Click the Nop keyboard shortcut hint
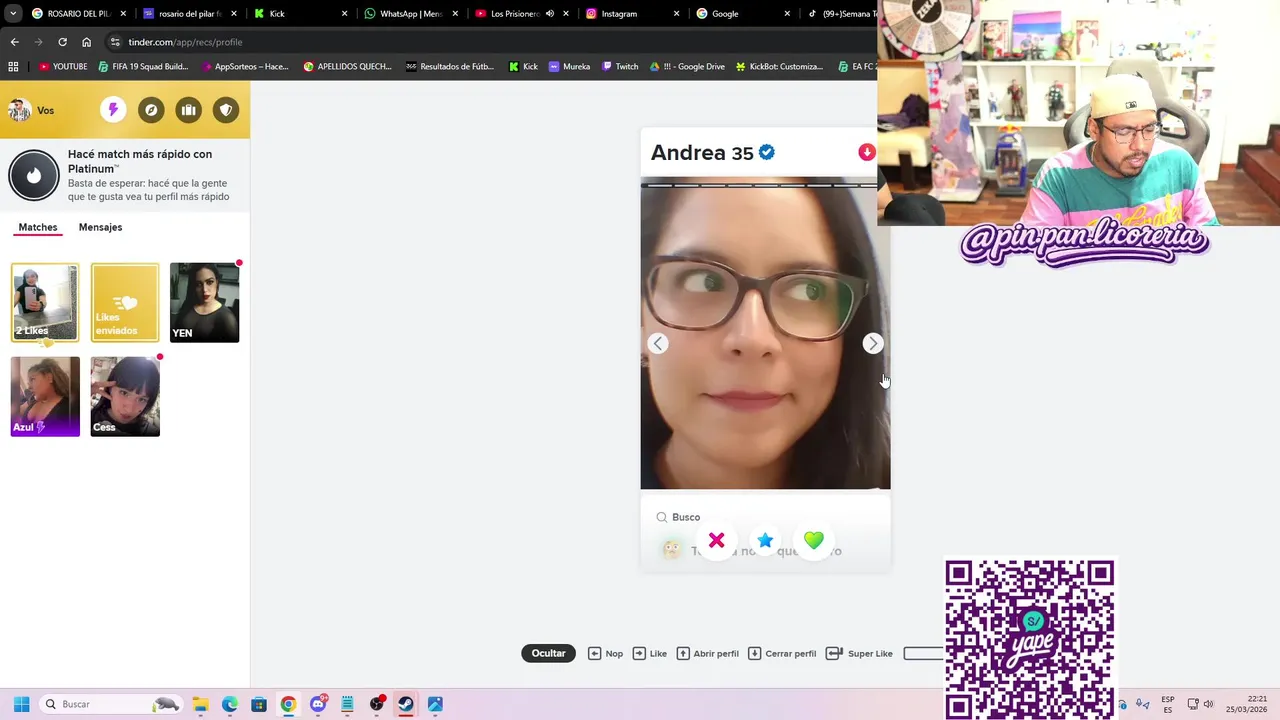This screenshot has width=1280, height=720. [x=605, y=653]
